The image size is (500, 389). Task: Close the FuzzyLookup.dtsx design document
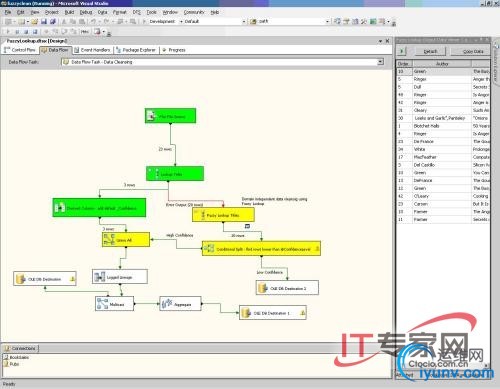click(387, 41)
